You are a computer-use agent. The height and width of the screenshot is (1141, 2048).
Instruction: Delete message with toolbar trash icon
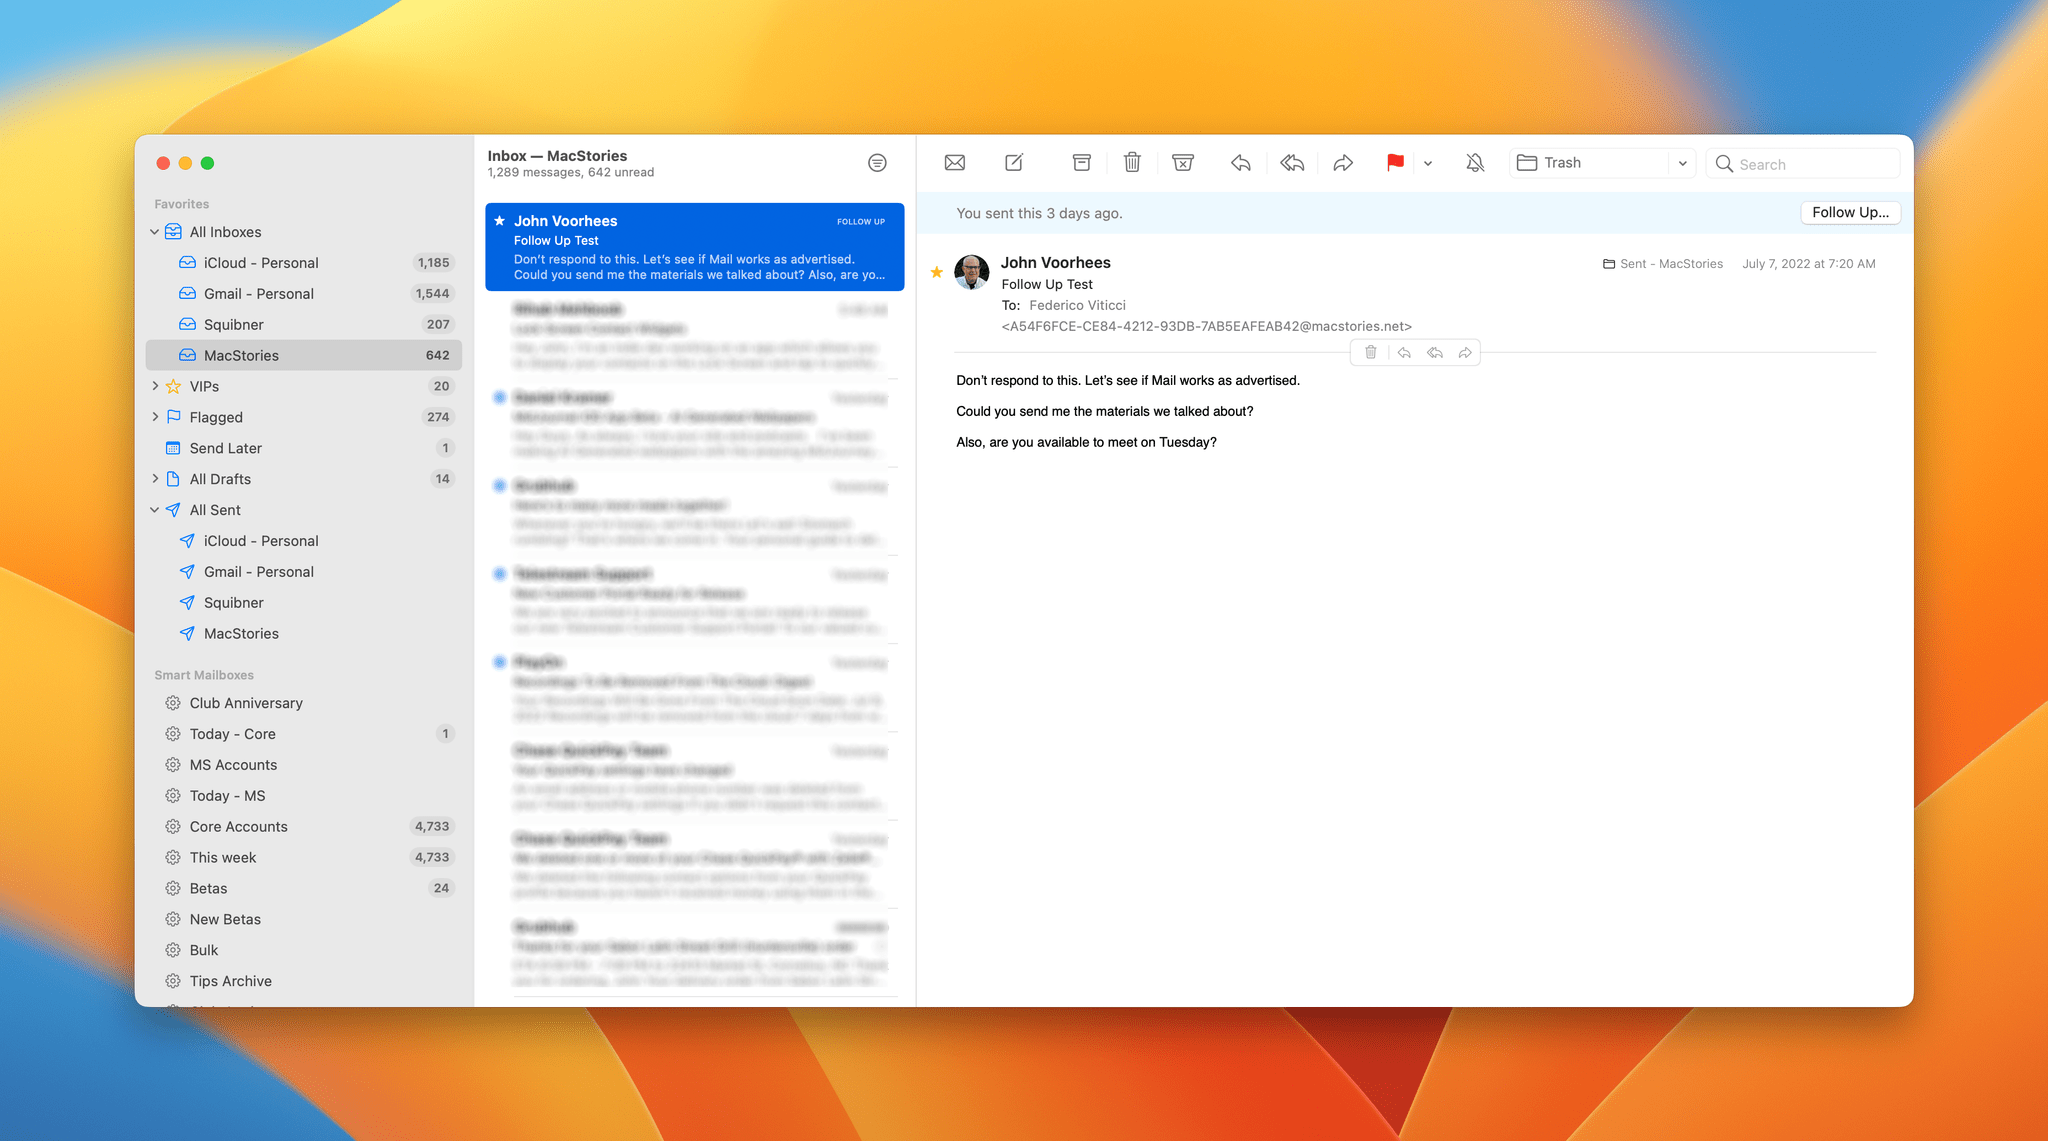click(1132, 163)
